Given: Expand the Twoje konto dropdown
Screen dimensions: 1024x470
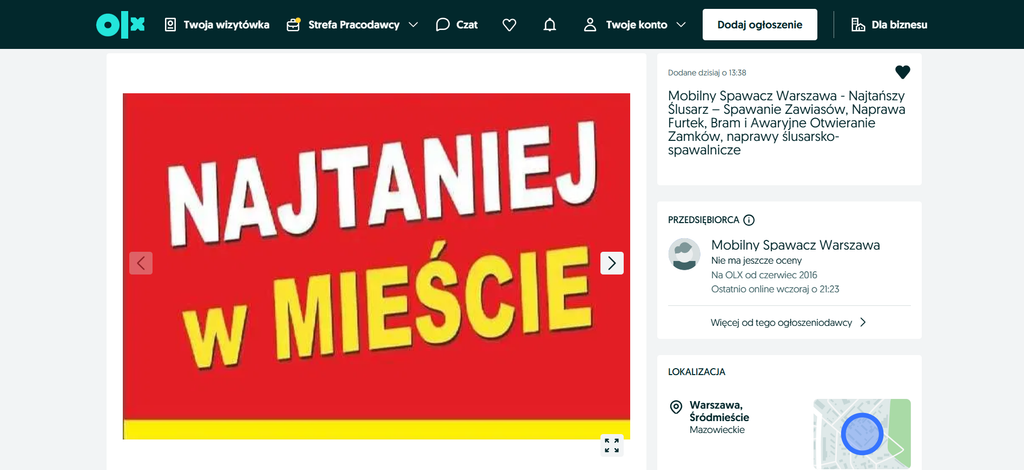Looking at the screenshot, I should coord(634,25).
